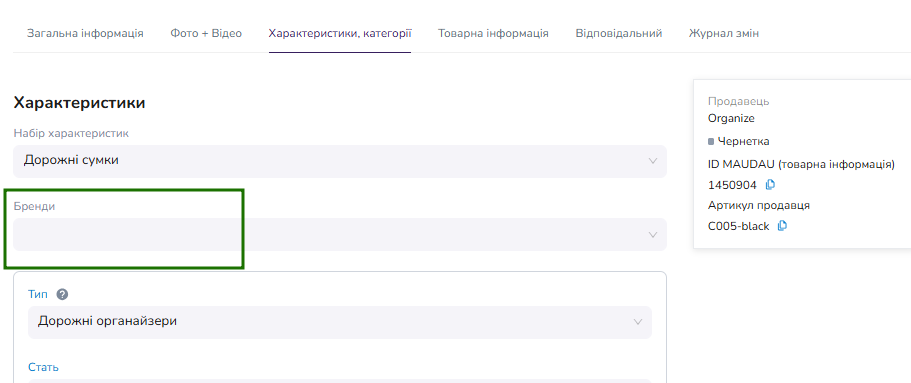Click the Стать label

[44, 367]
